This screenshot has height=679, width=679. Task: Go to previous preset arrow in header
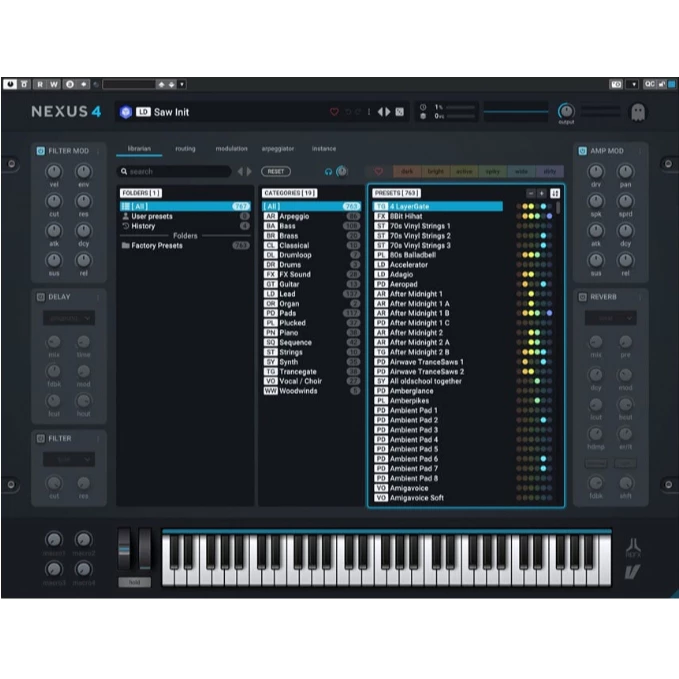click(380, 112)
